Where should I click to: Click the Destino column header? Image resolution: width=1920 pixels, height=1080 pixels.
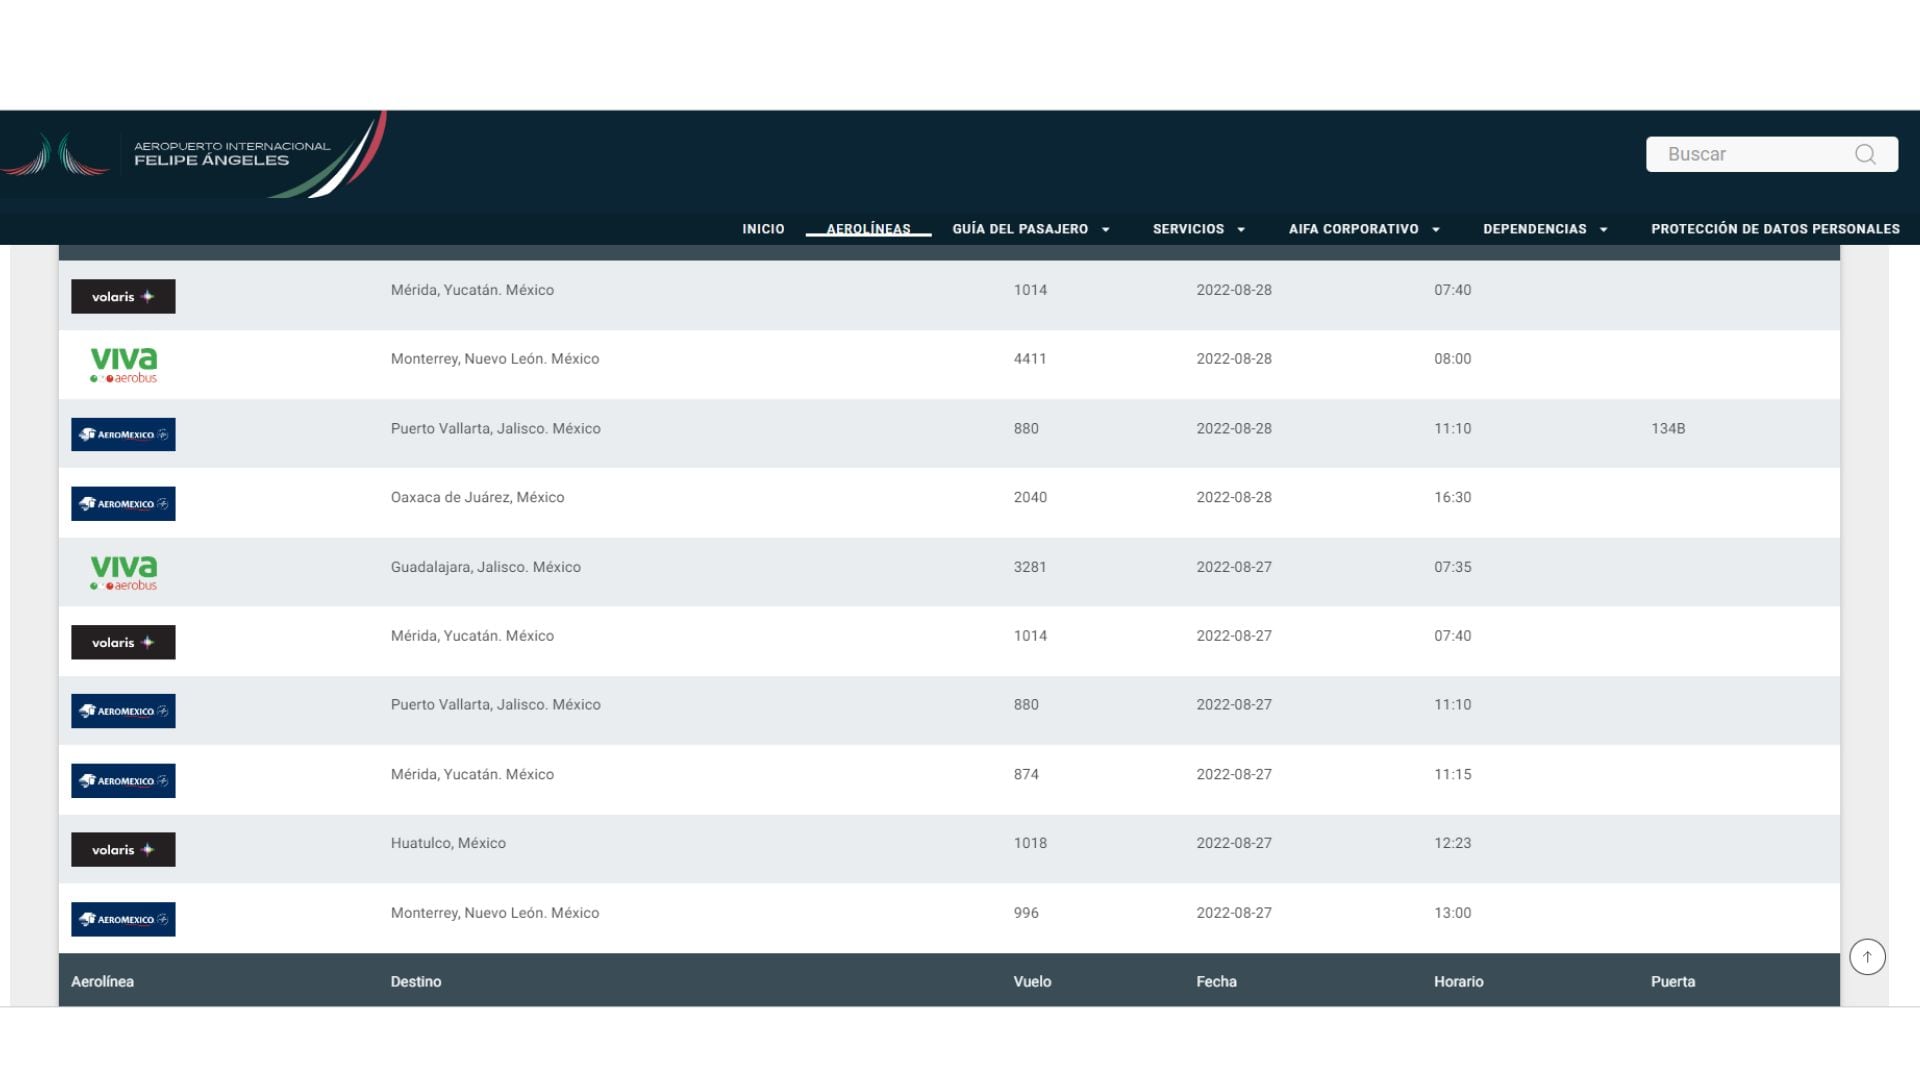tap(416, 981)
